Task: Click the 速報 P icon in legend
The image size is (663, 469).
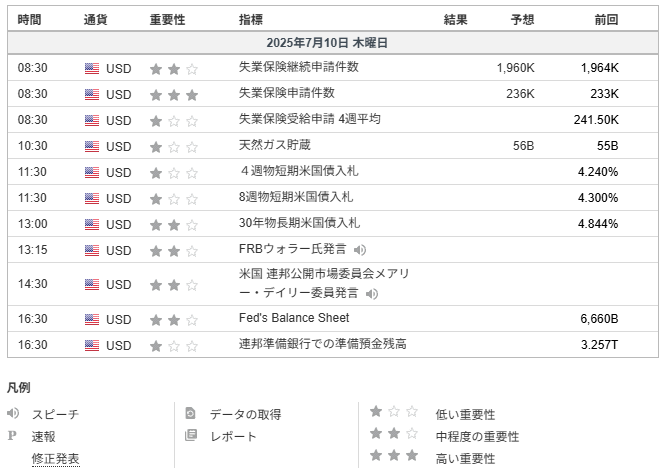Action: [x=12, y=435]
